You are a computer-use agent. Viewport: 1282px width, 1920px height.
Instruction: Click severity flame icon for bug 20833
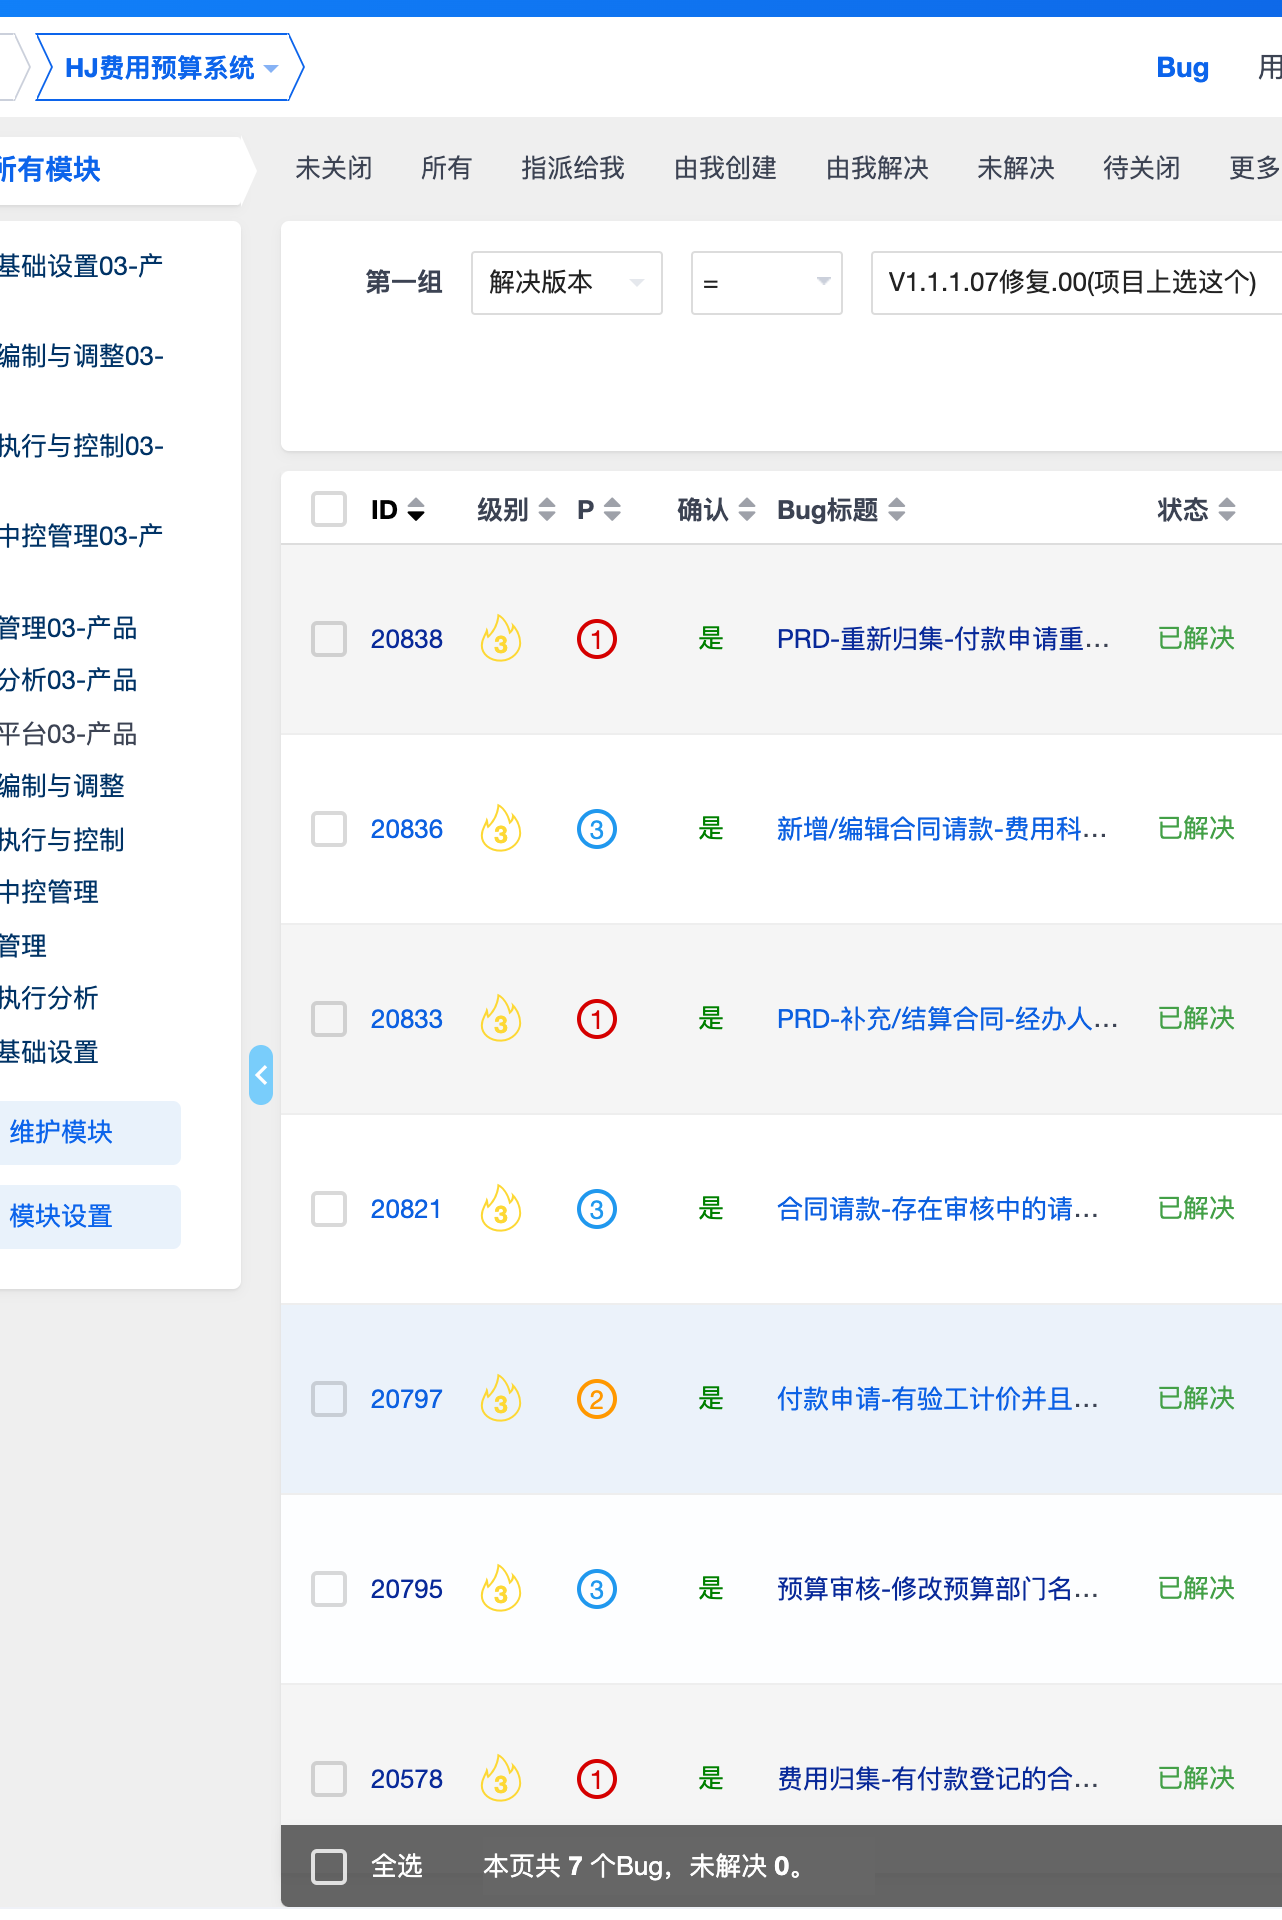point(501,1018)
